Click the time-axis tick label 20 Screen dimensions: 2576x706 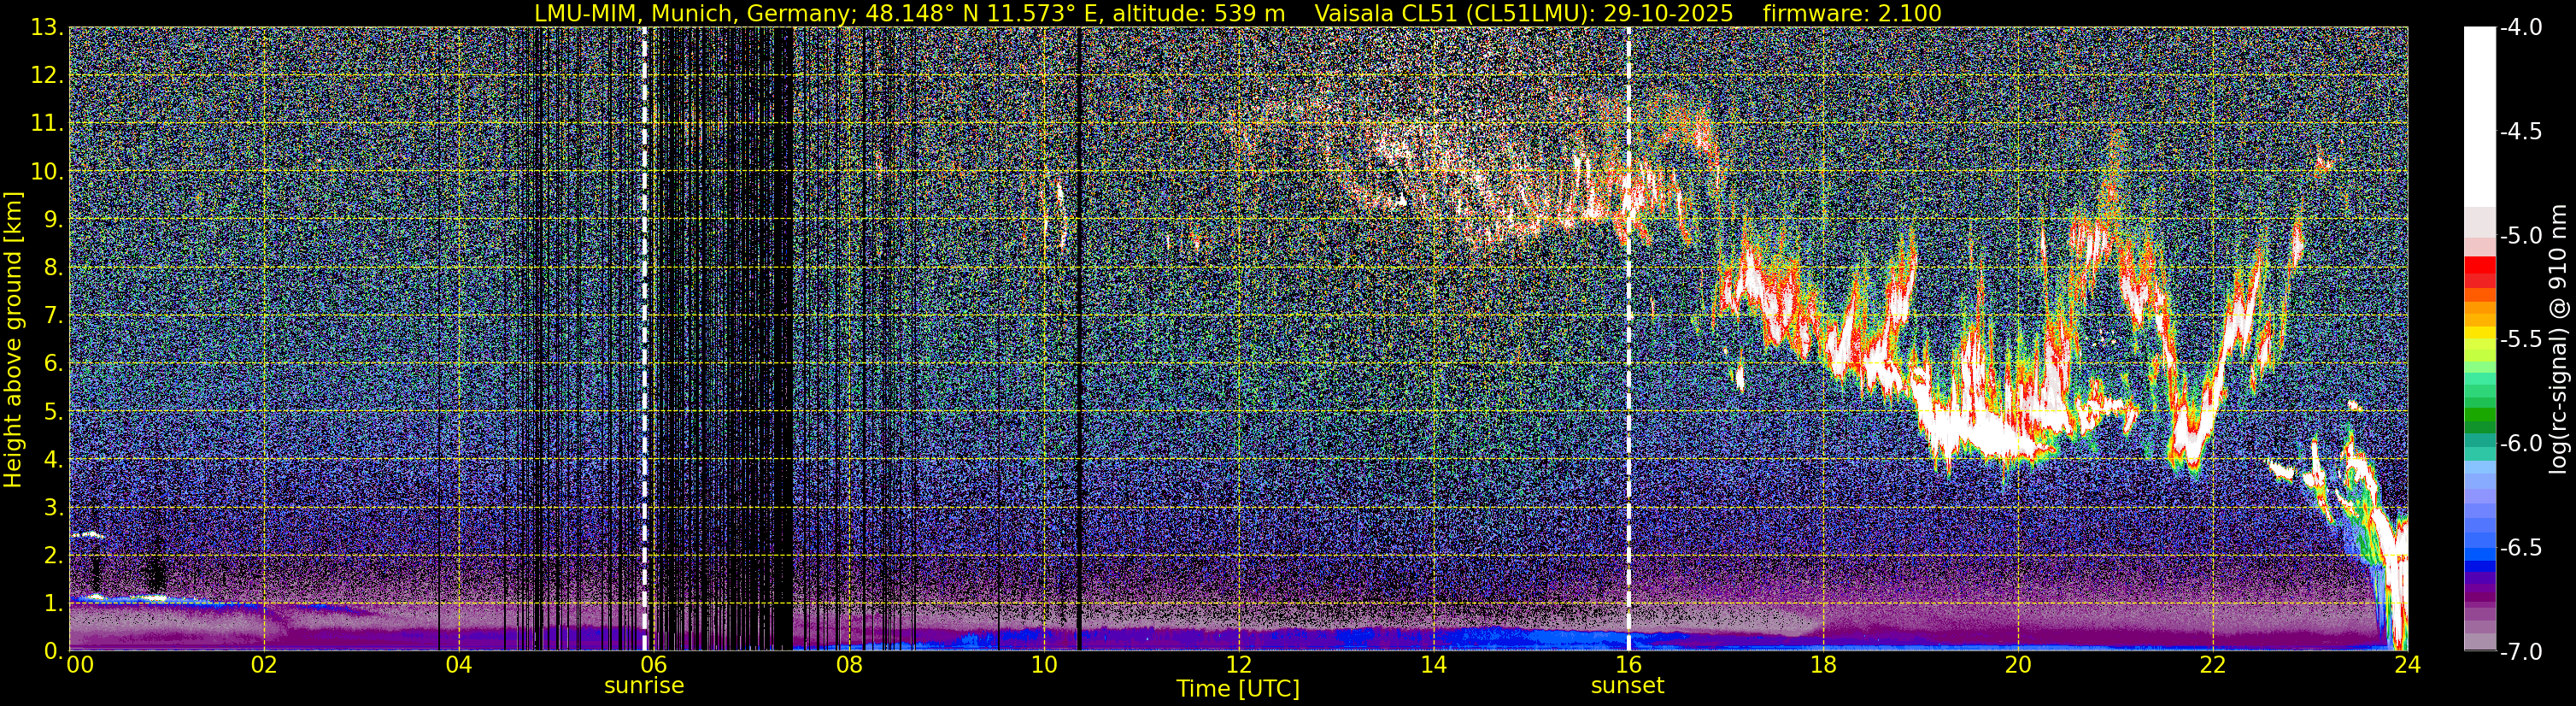[x=2018, y=665]
